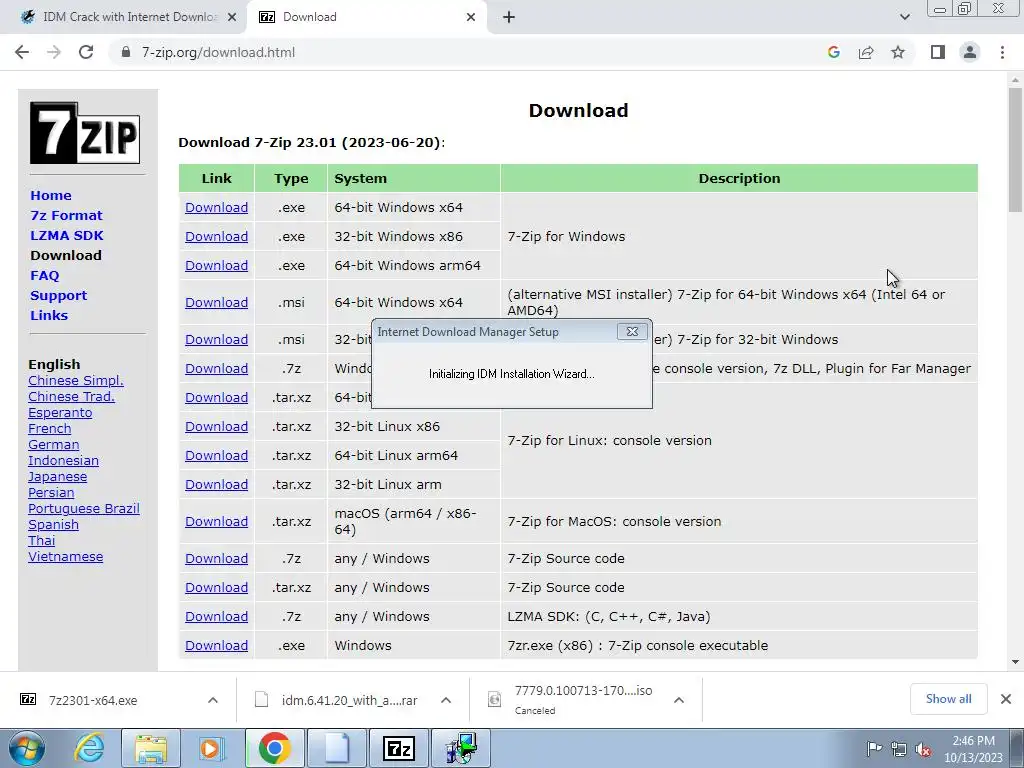Open blank document taskbar item
Viewport: 1024px width, 768px height.
336,748
